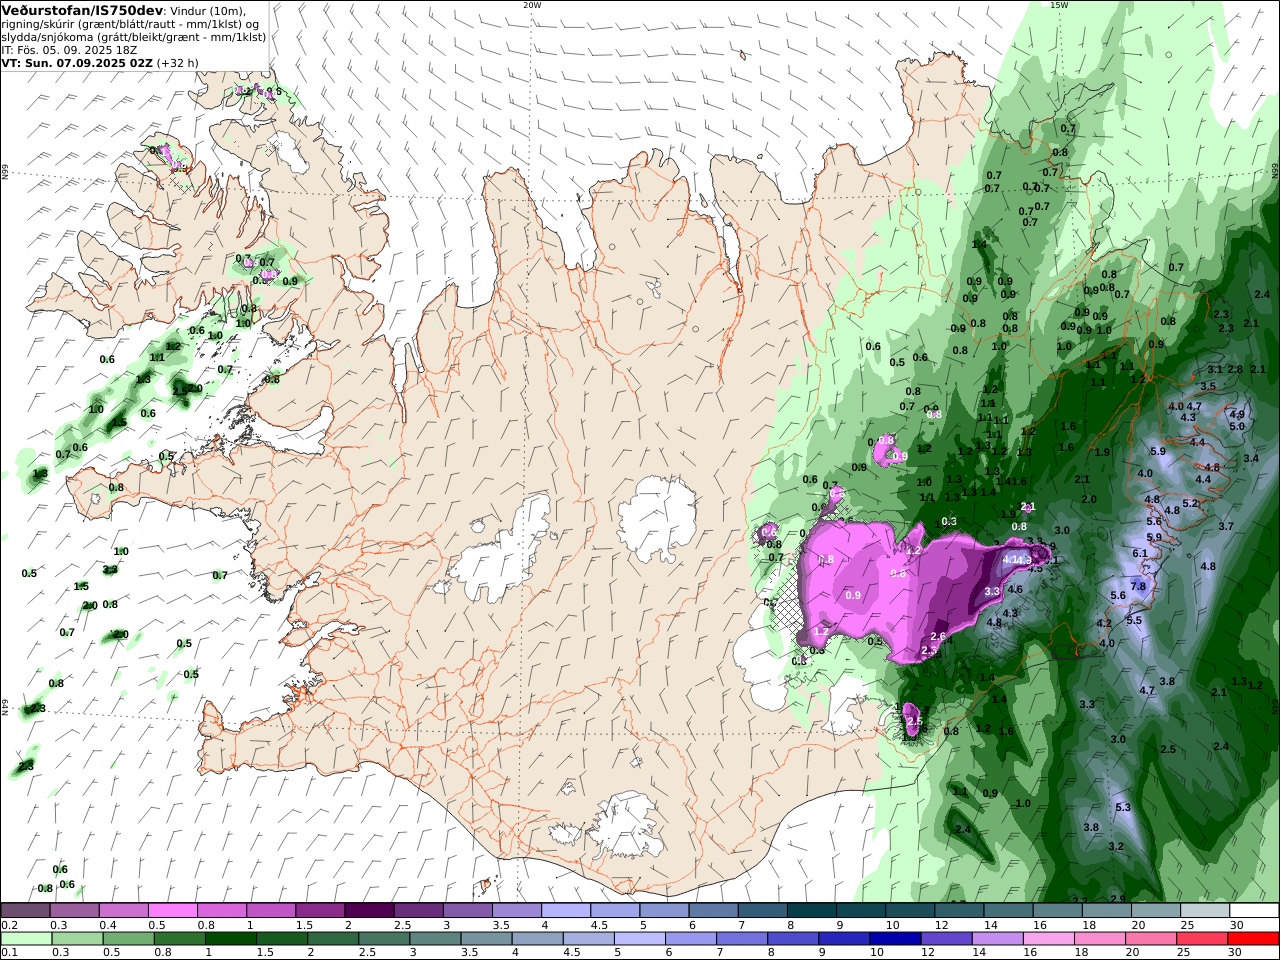Pick lower legend red swatch at 30
This screenshot has height=960, width=1280.
pos(1254,939)
